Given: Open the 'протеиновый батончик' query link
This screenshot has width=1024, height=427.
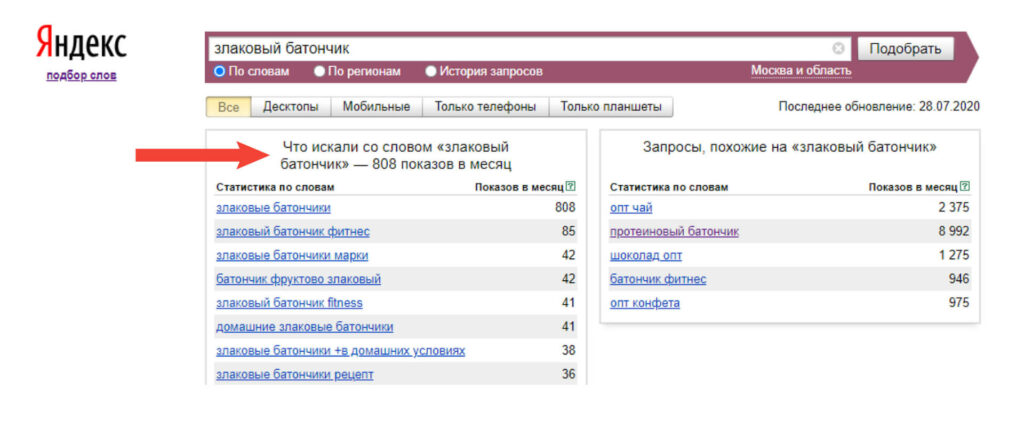Looking at the screenshot, I should pyautogui.click(x=674, y=232).
